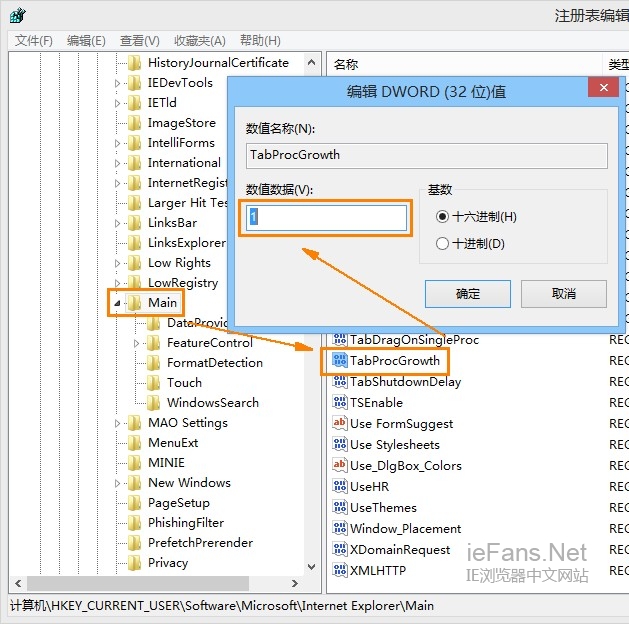Viewport: 629px width, 624px height.
Task: Click the ImageStore folder icon
Action: click(x=134, y=123)
